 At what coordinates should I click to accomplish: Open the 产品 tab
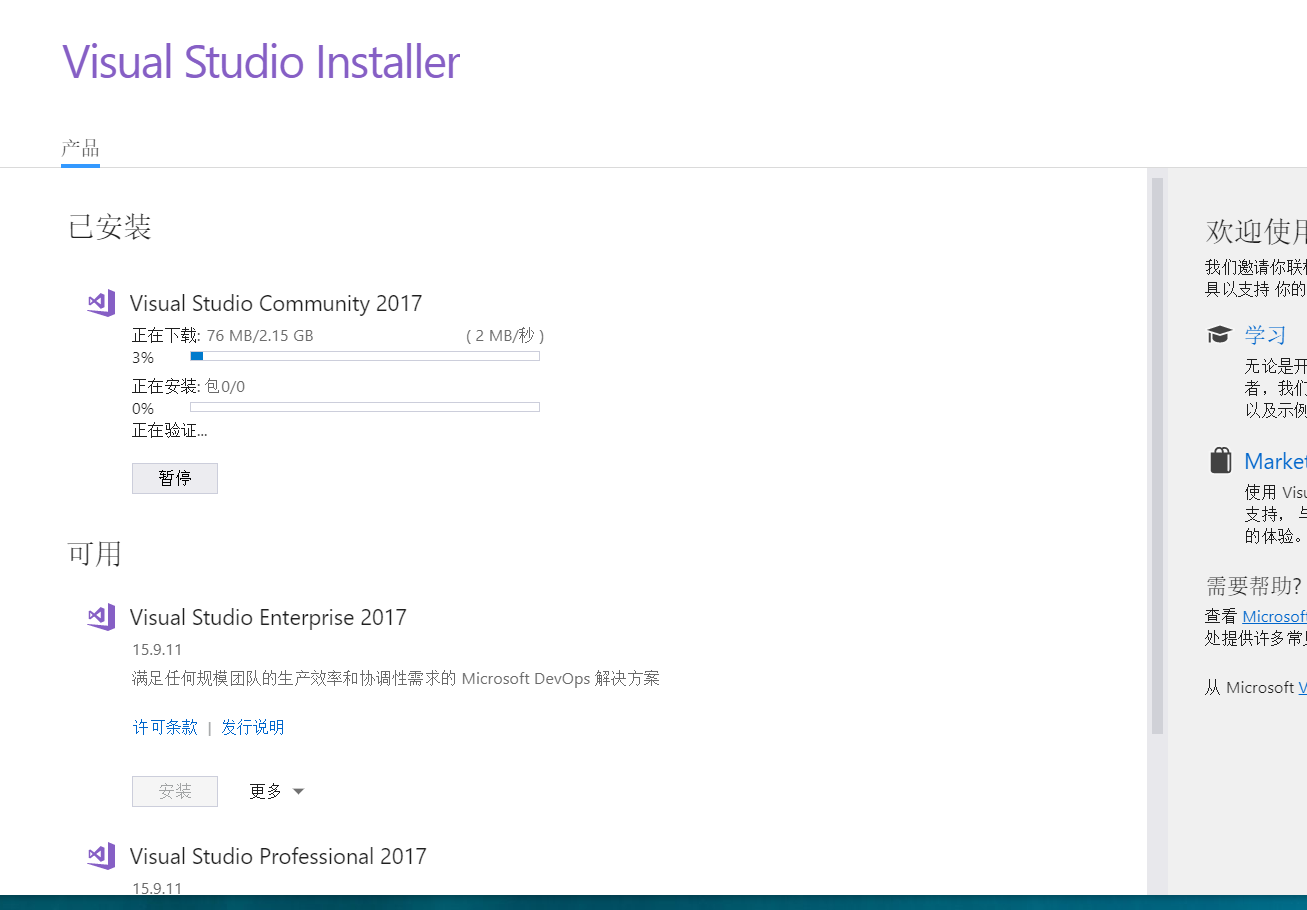click(x=80, y=150)
